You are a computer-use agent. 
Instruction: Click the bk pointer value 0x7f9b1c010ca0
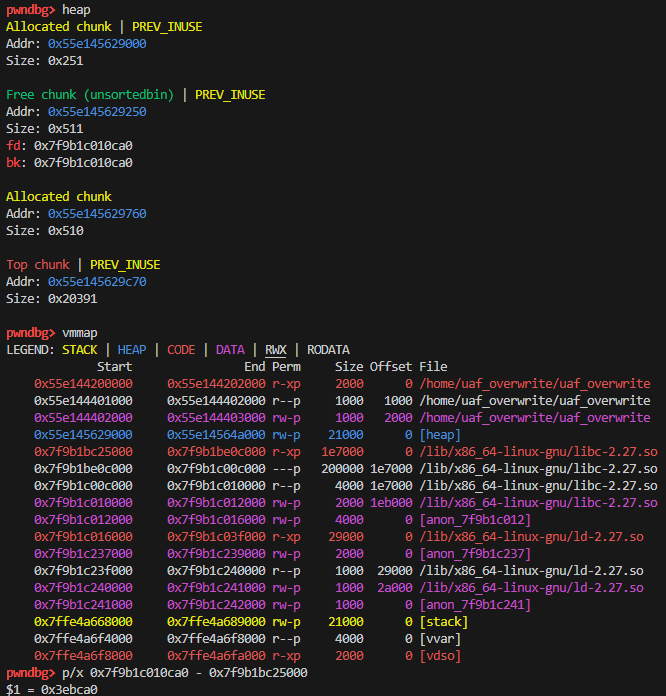pyautogui.click(x=83, y=162)
